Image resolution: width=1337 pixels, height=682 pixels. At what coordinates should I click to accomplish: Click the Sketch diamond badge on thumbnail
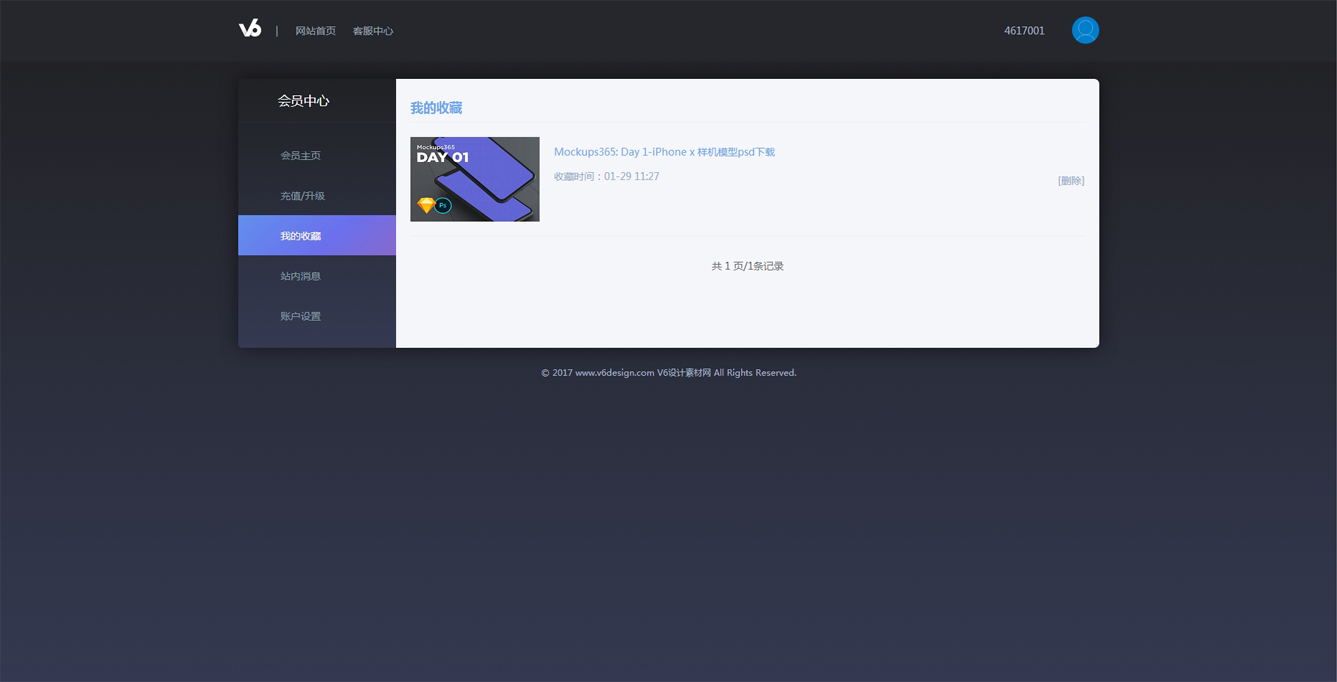point(426,205)
